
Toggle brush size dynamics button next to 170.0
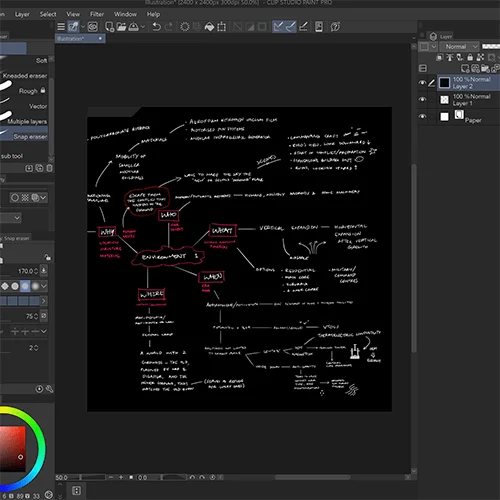point(44,270)
